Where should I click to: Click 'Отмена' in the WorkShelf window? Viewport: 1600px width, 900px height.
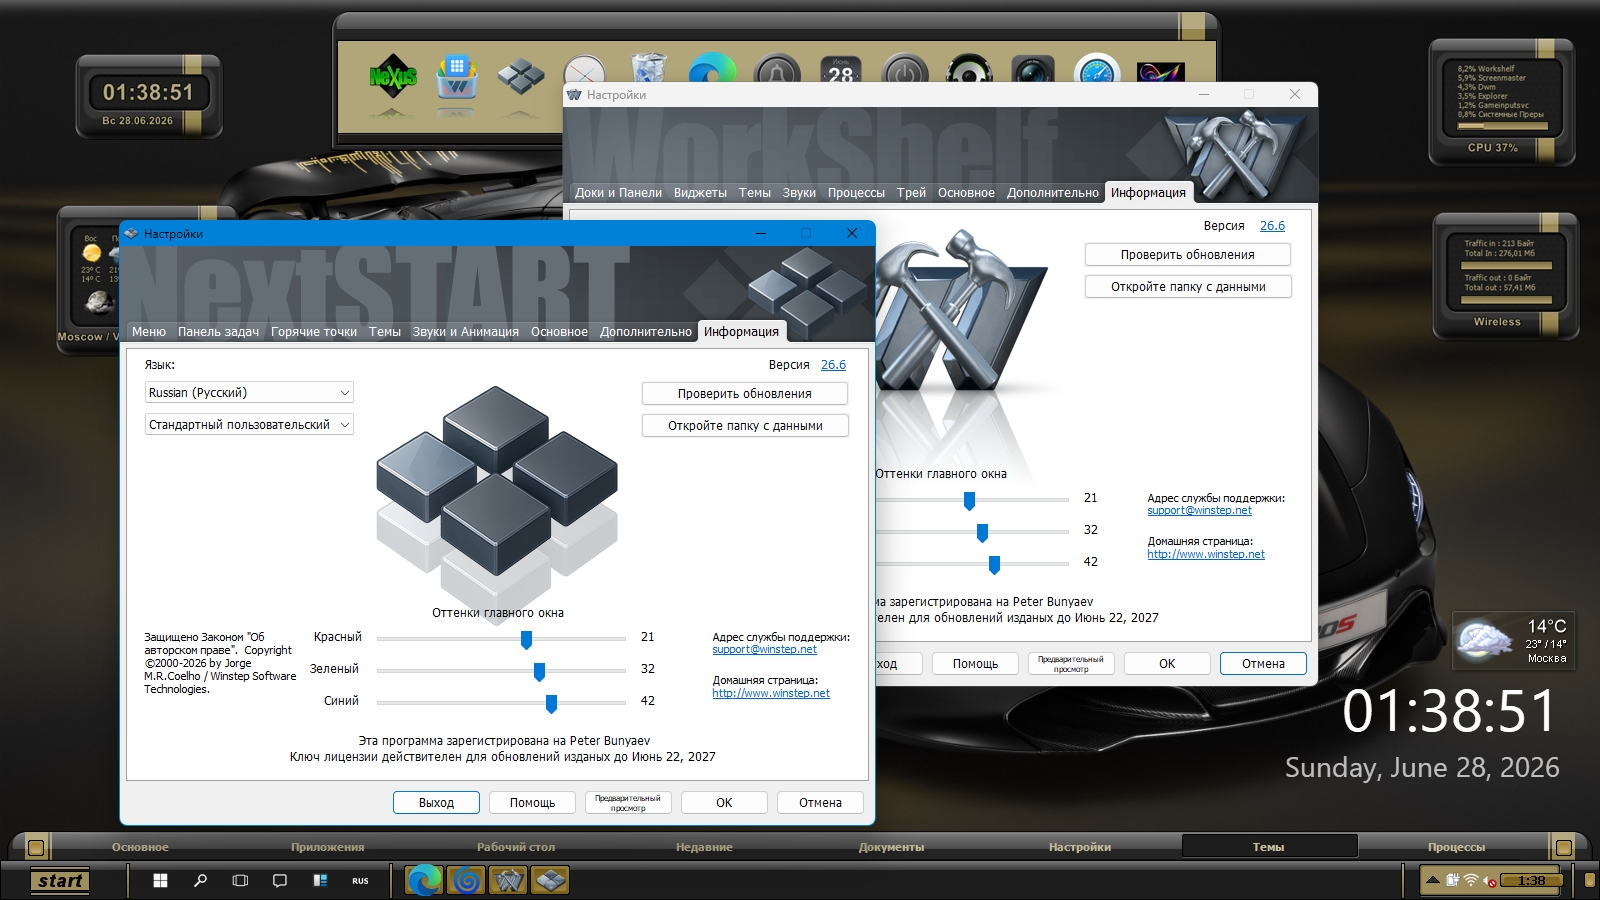1263,664
